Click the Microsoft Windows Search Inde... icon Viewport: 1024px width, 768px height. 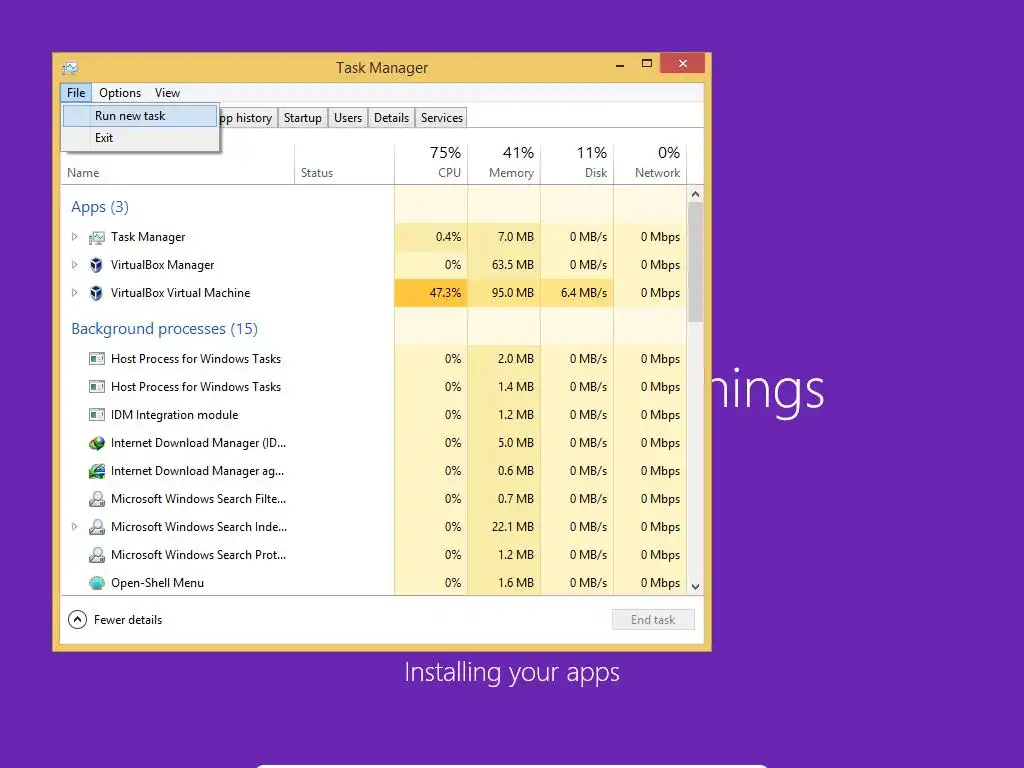coord(97,527)
